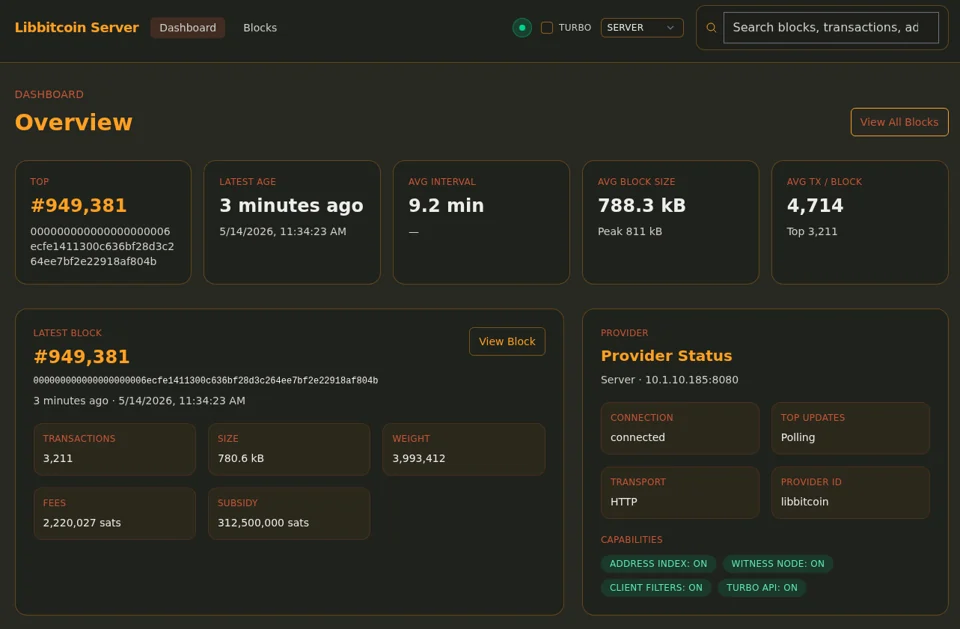The image size is (960, 629).
Task: Select the top block hash in TOP card
Action: (102, 246)
